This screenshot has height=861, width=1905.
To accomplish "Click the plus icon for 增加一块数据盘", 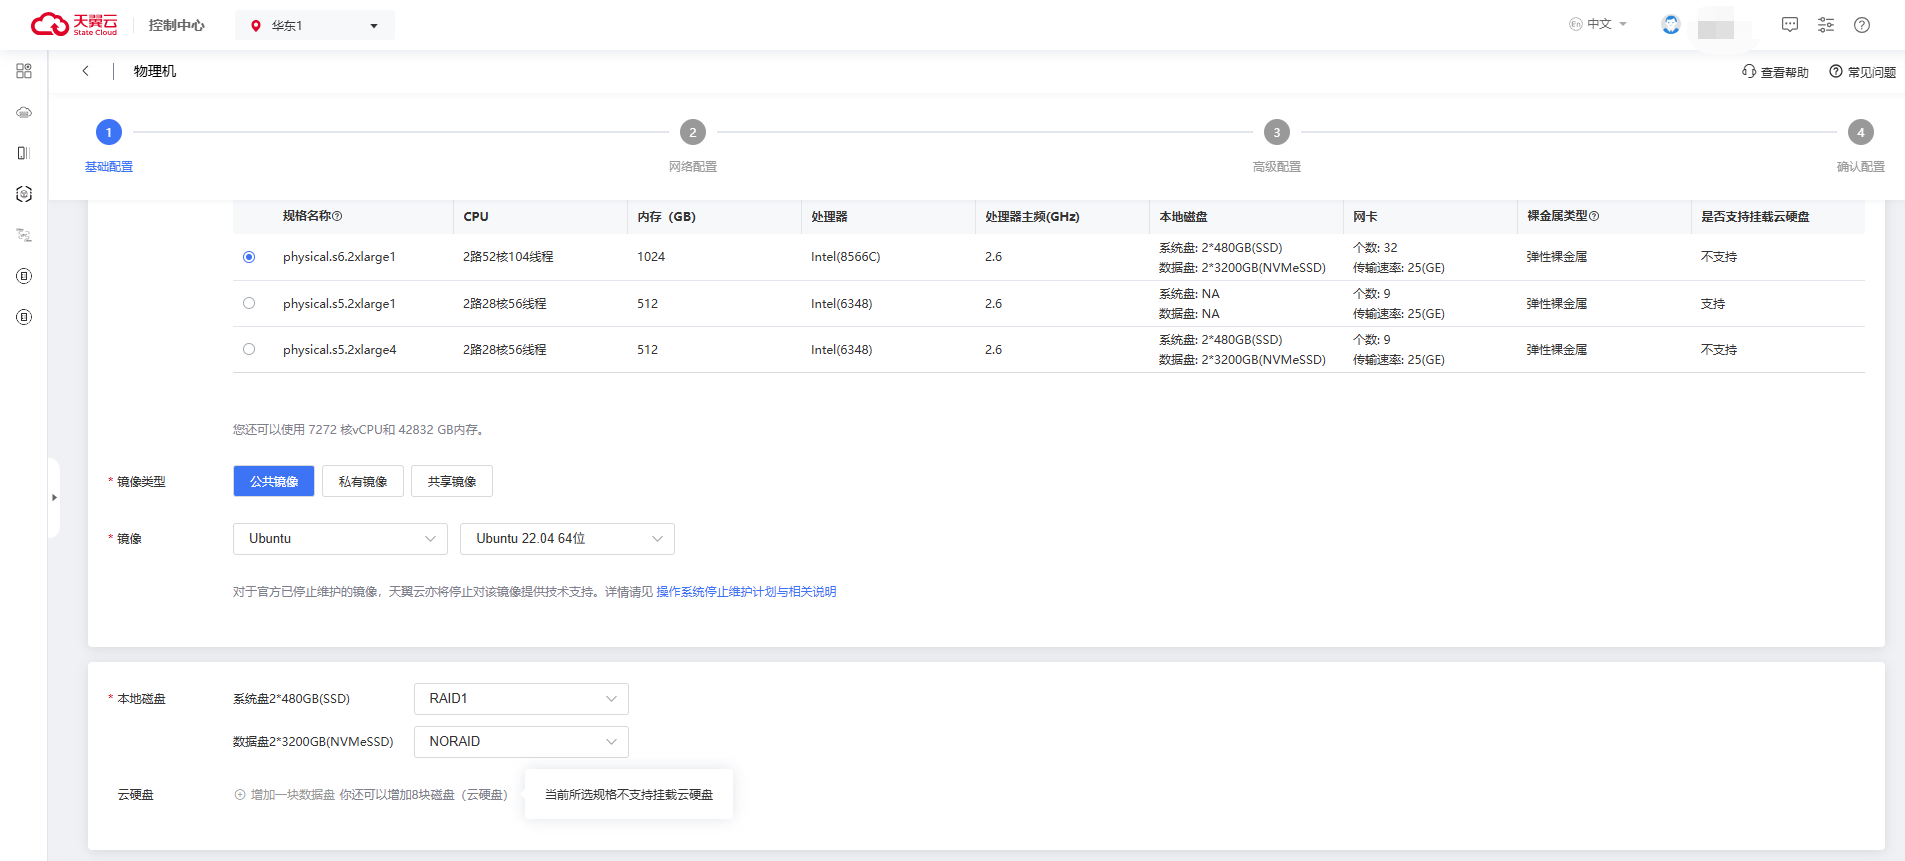I will tap(240, 795).
